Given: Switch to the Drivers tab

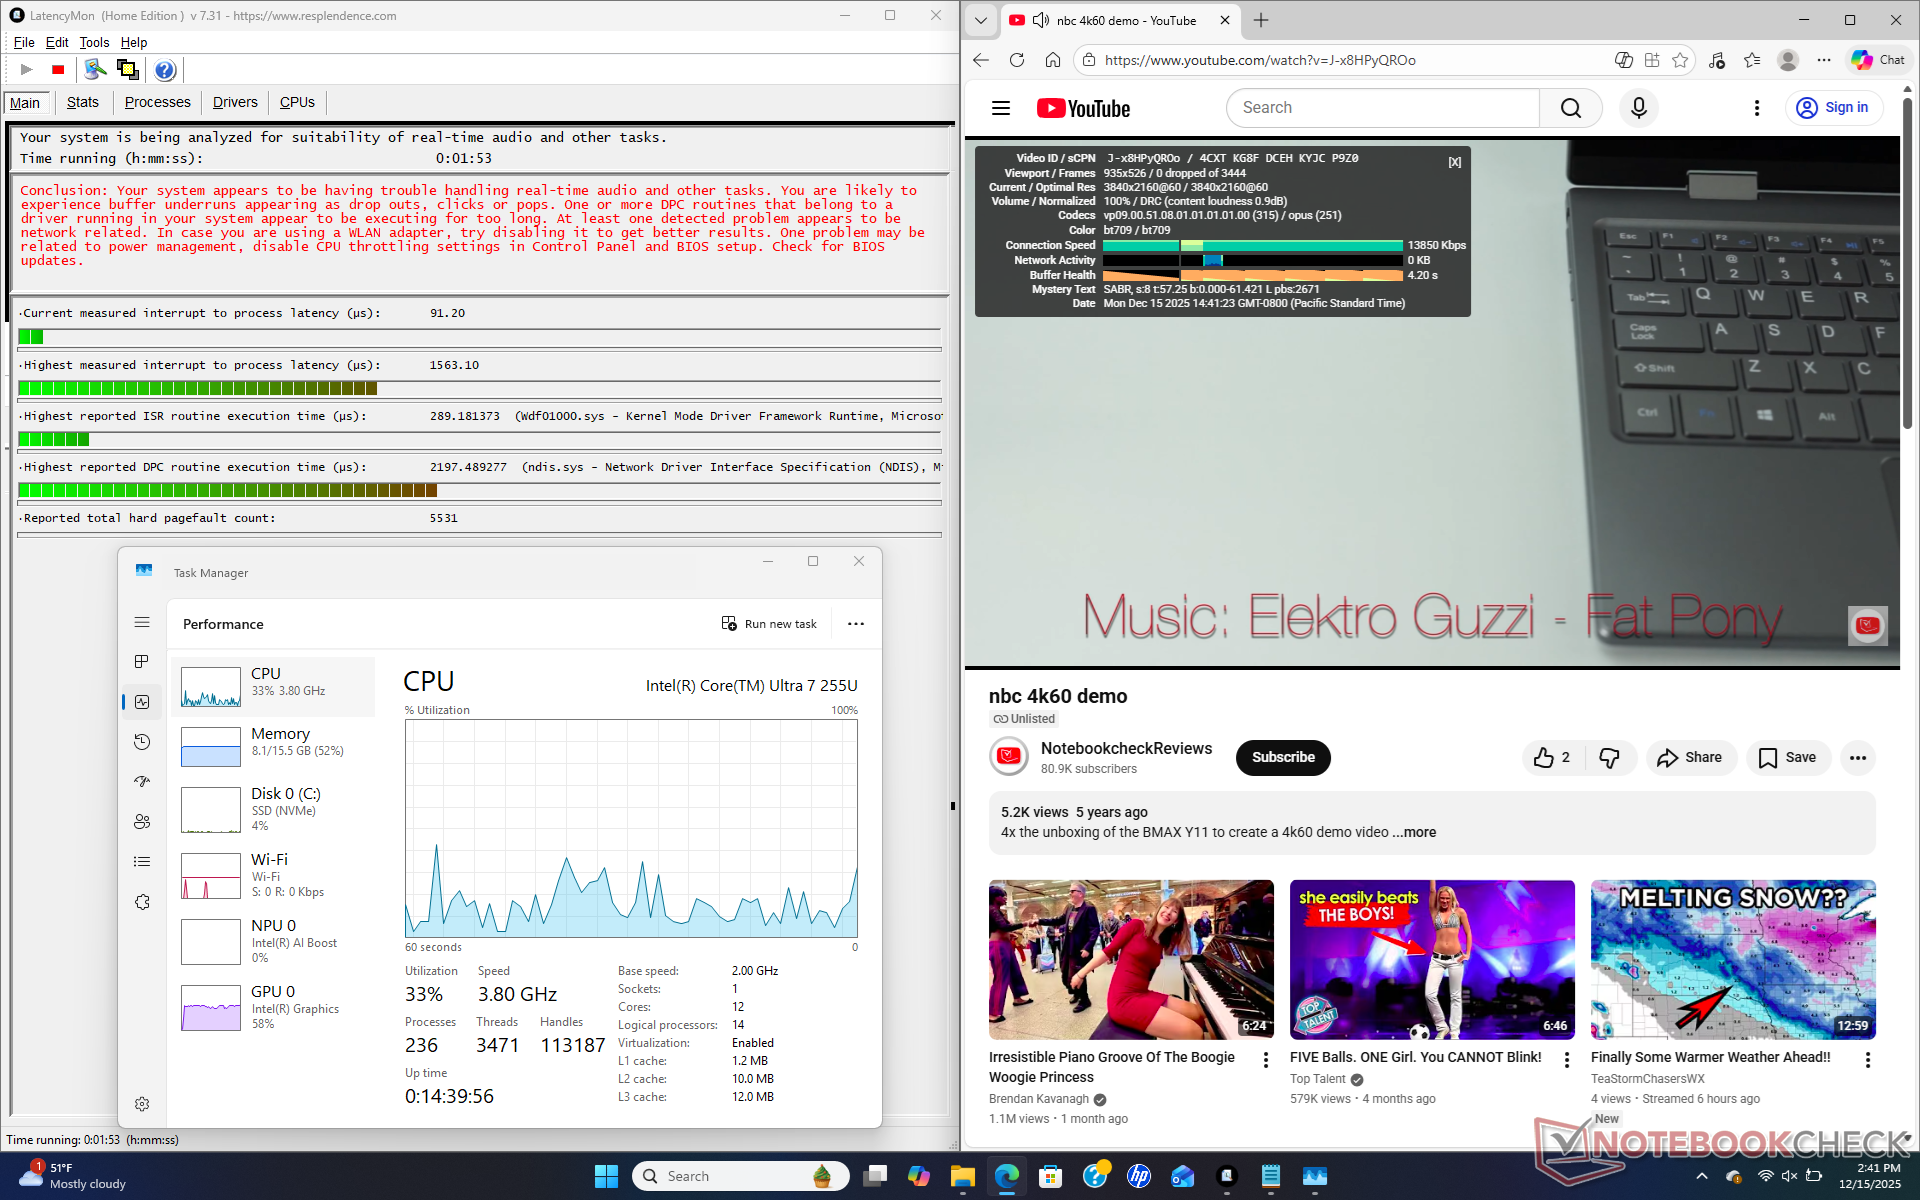Looking at the screenshot, I should coord(235,102).
